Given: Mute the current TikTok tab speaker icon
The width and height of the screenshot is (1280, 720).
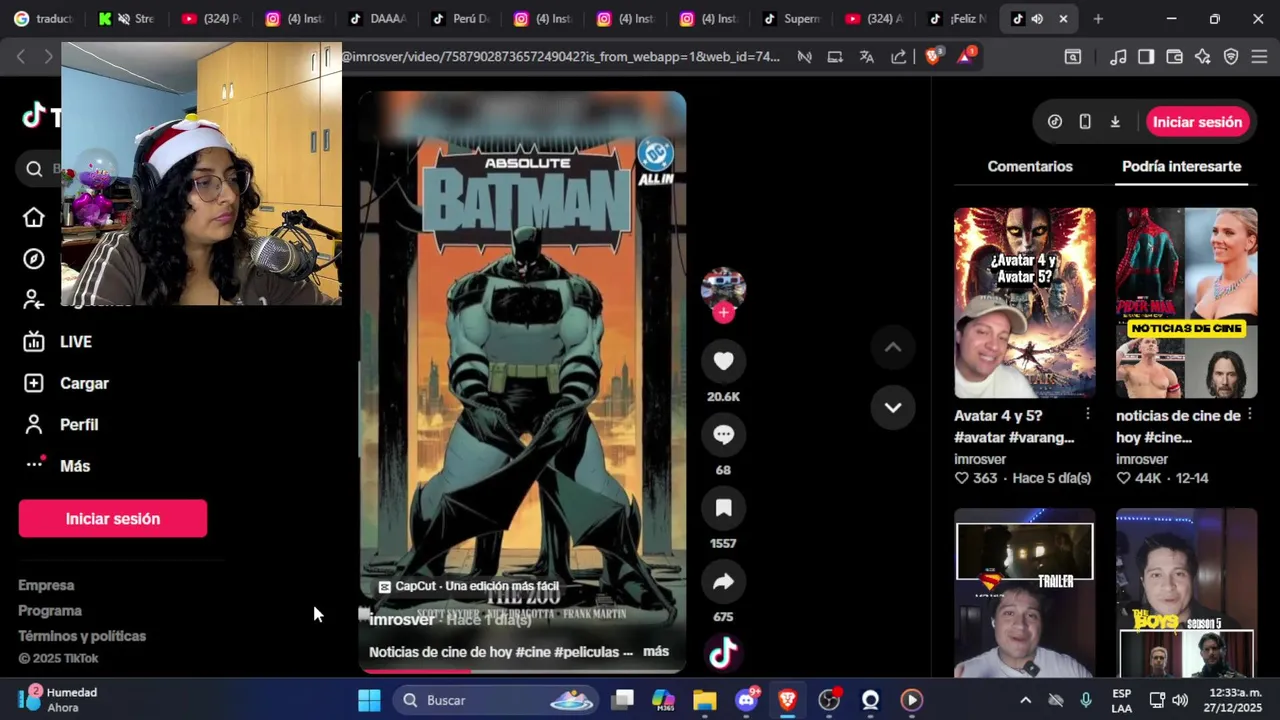Looking at the screenshot, I should click(1037, 19).
